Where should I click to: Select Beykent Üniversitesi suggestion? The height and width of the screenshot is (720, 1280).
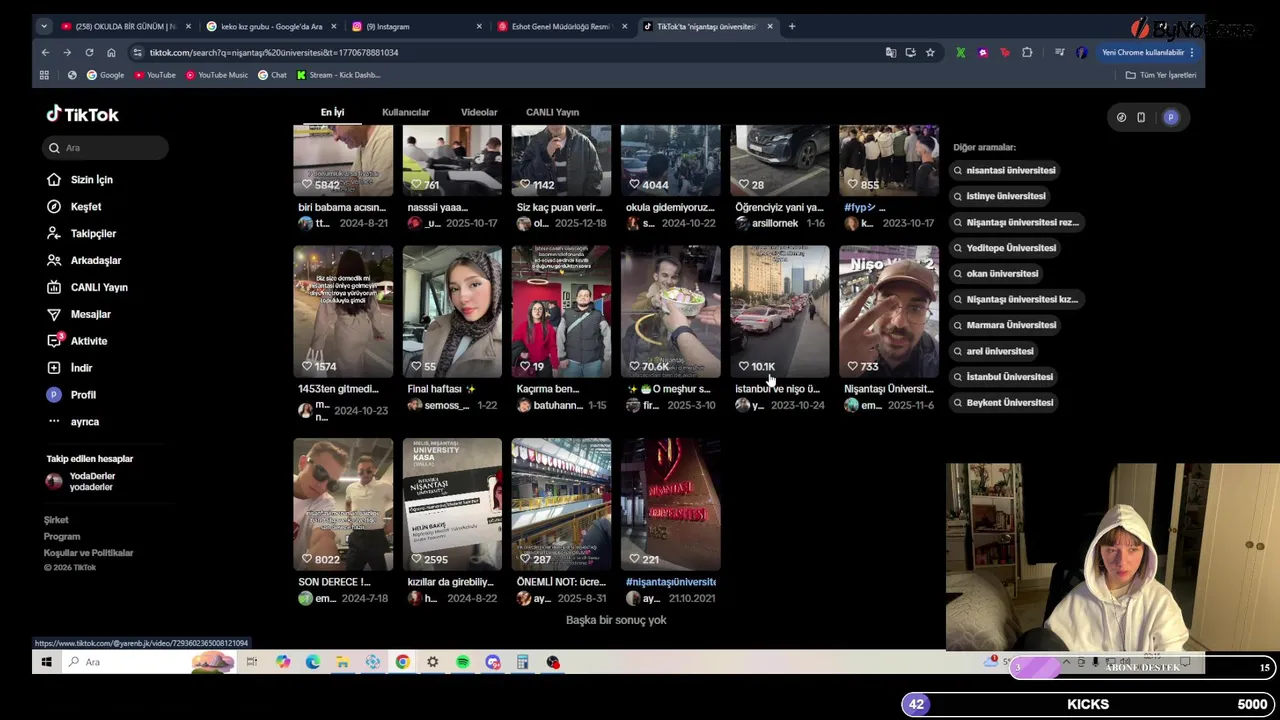[x=1004, y=403]
